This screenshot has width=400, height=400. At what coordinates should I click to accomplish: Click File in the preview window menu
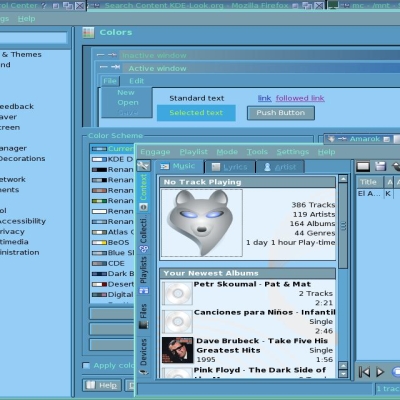[x=110, y=81]
